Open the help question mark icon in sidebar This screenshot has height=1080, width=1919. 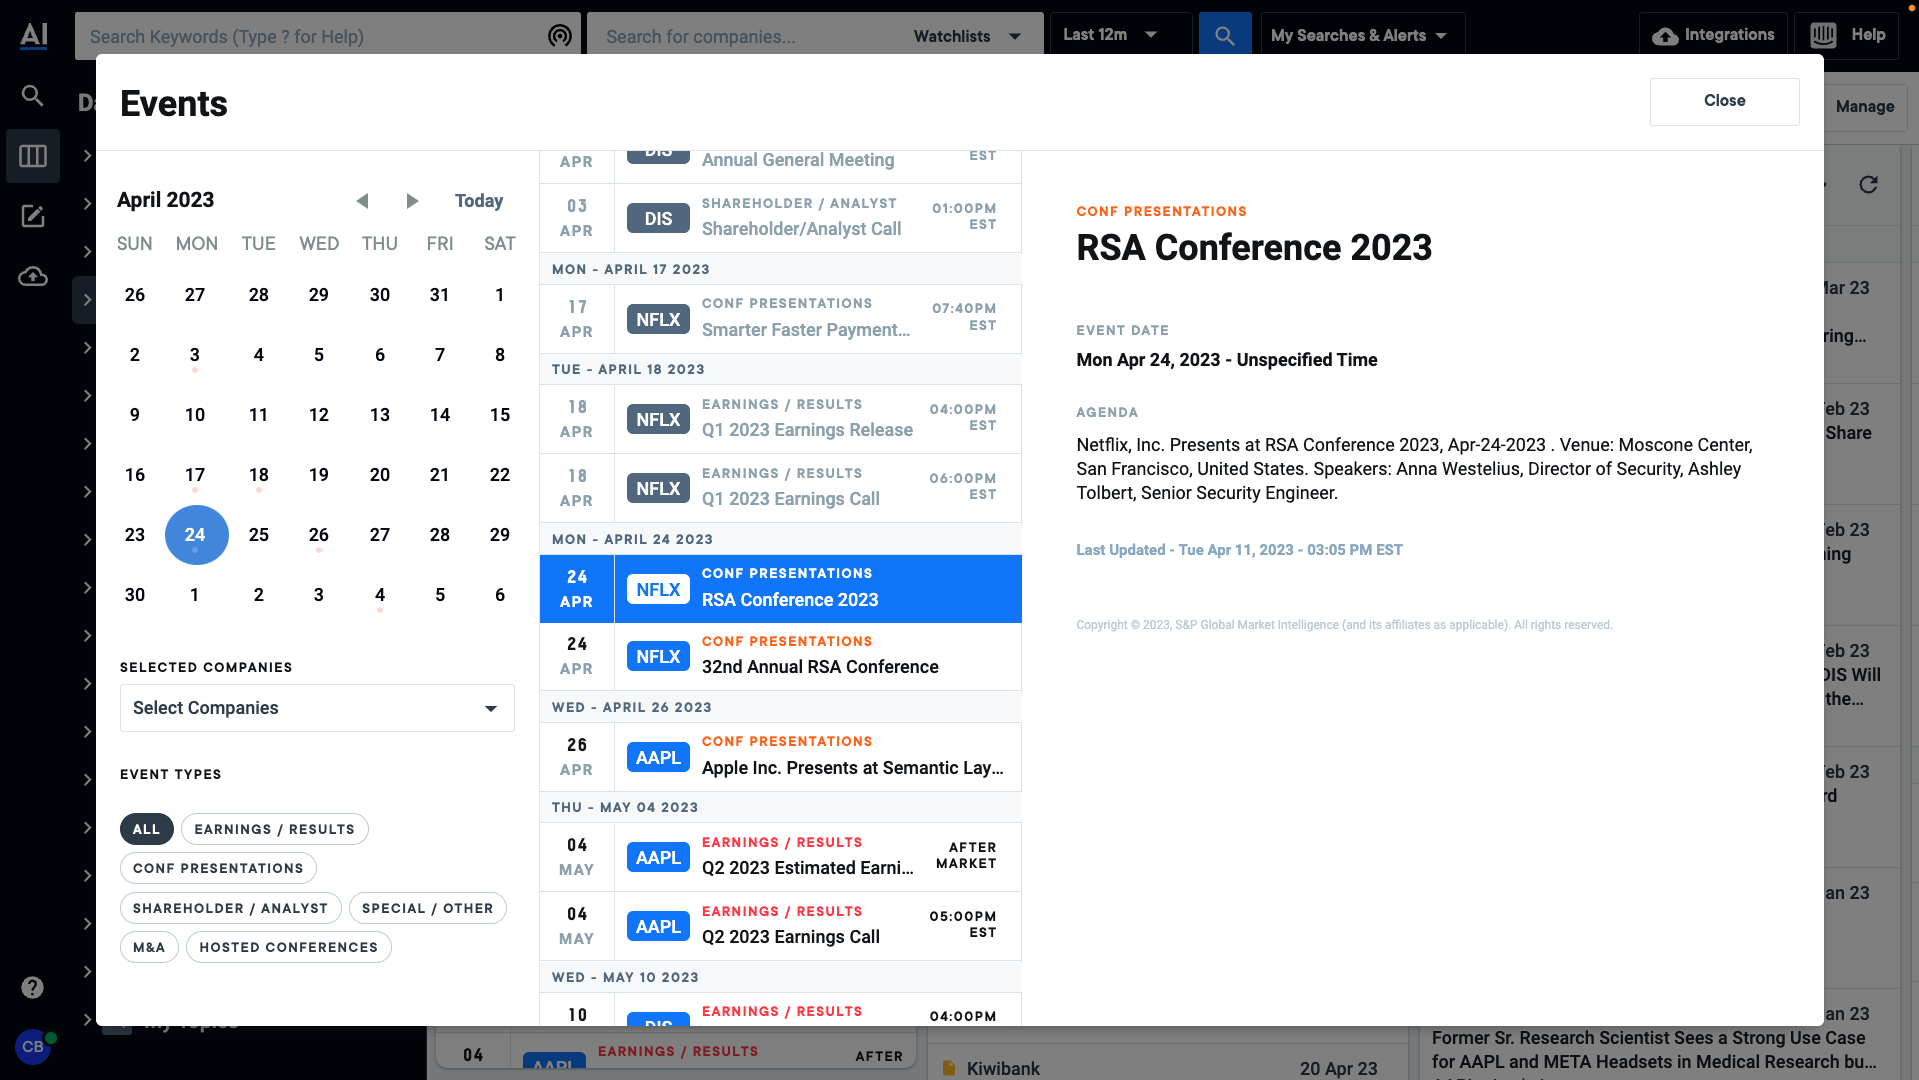[33, 987]
